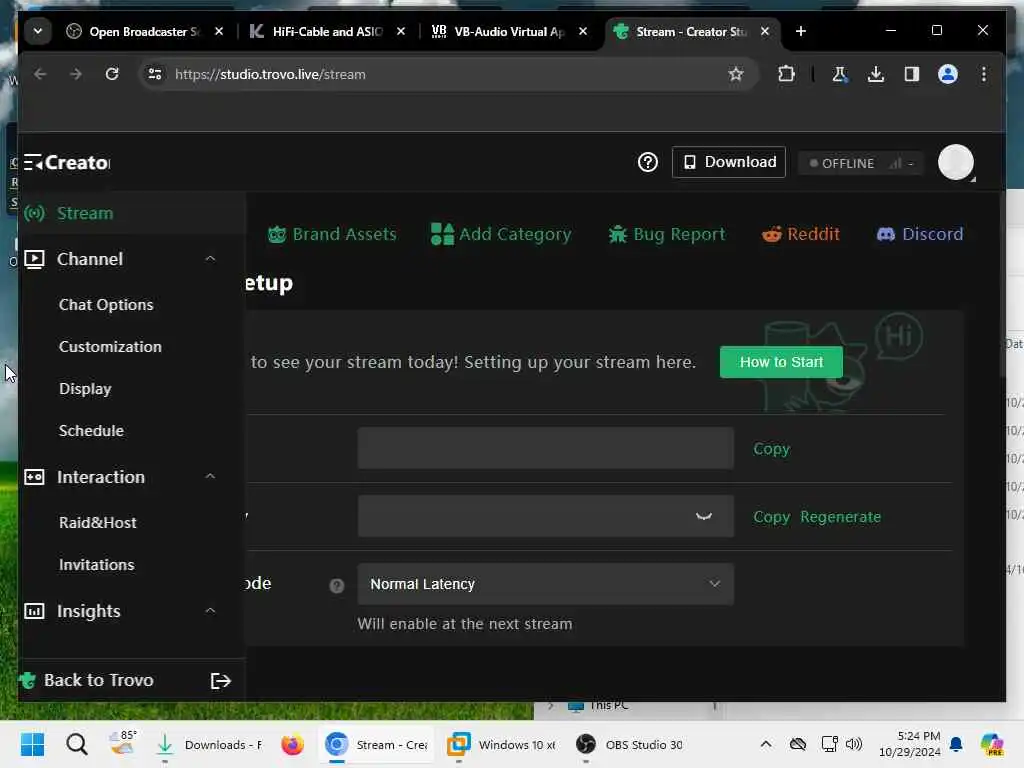Copy the first stream field value
Viewport: 1024px width, 768px height.
[771, 449]
